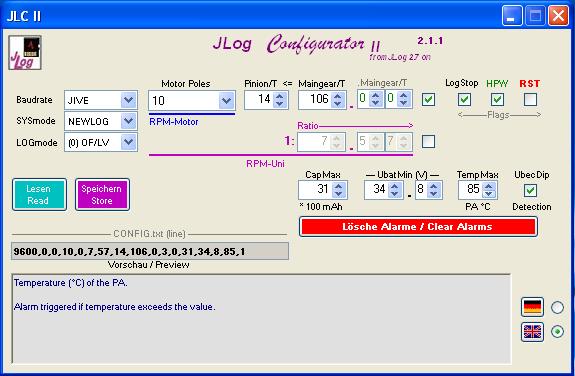Screen dimensions: 575x376
Task: Increase UbatMin decimal value 8
Action: pos(434,186)
